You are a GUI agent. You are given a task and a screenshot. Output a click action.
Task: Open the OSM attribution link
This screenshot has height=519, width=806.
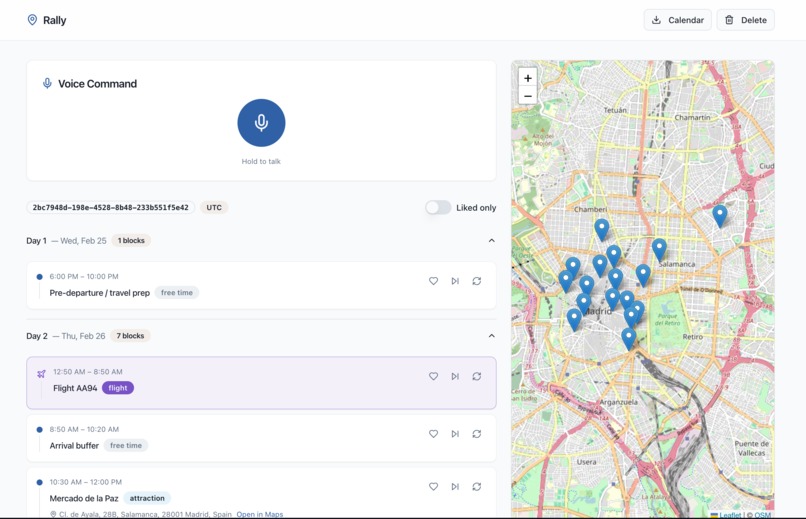(763, 514)
